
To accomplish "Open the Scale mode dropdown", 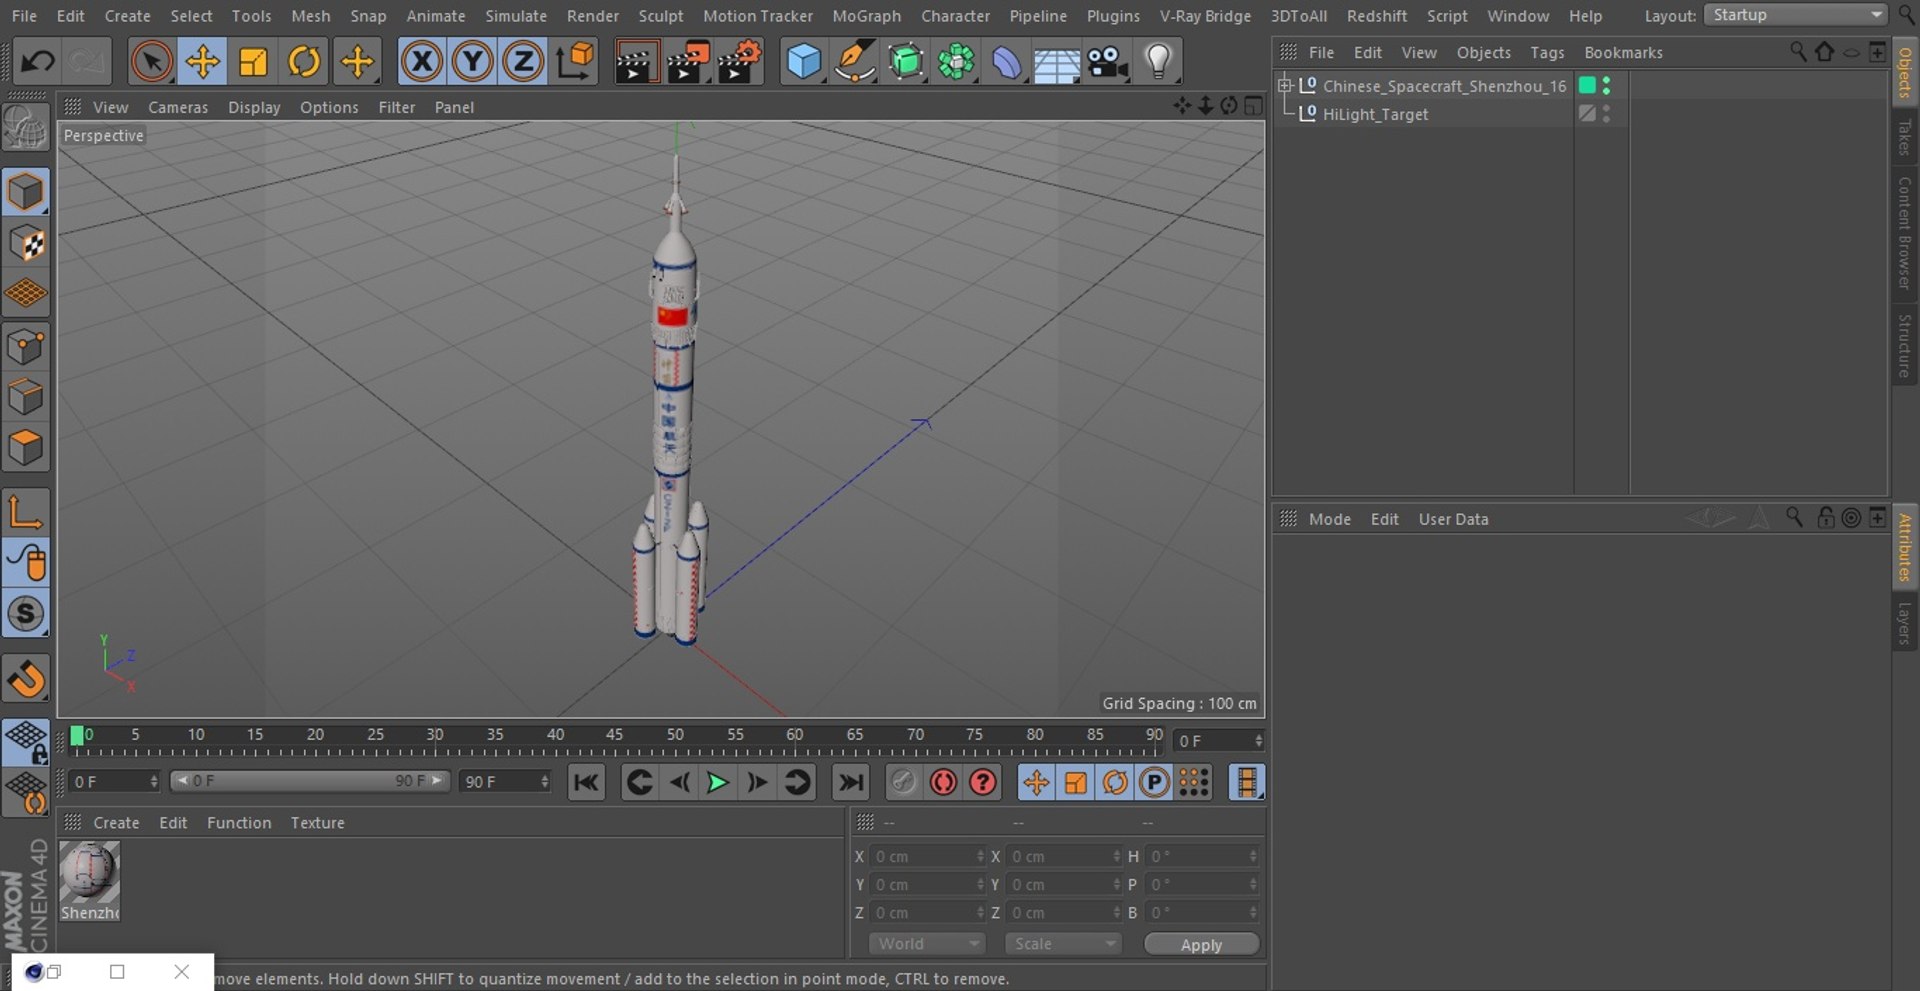I will point(1063,944).
